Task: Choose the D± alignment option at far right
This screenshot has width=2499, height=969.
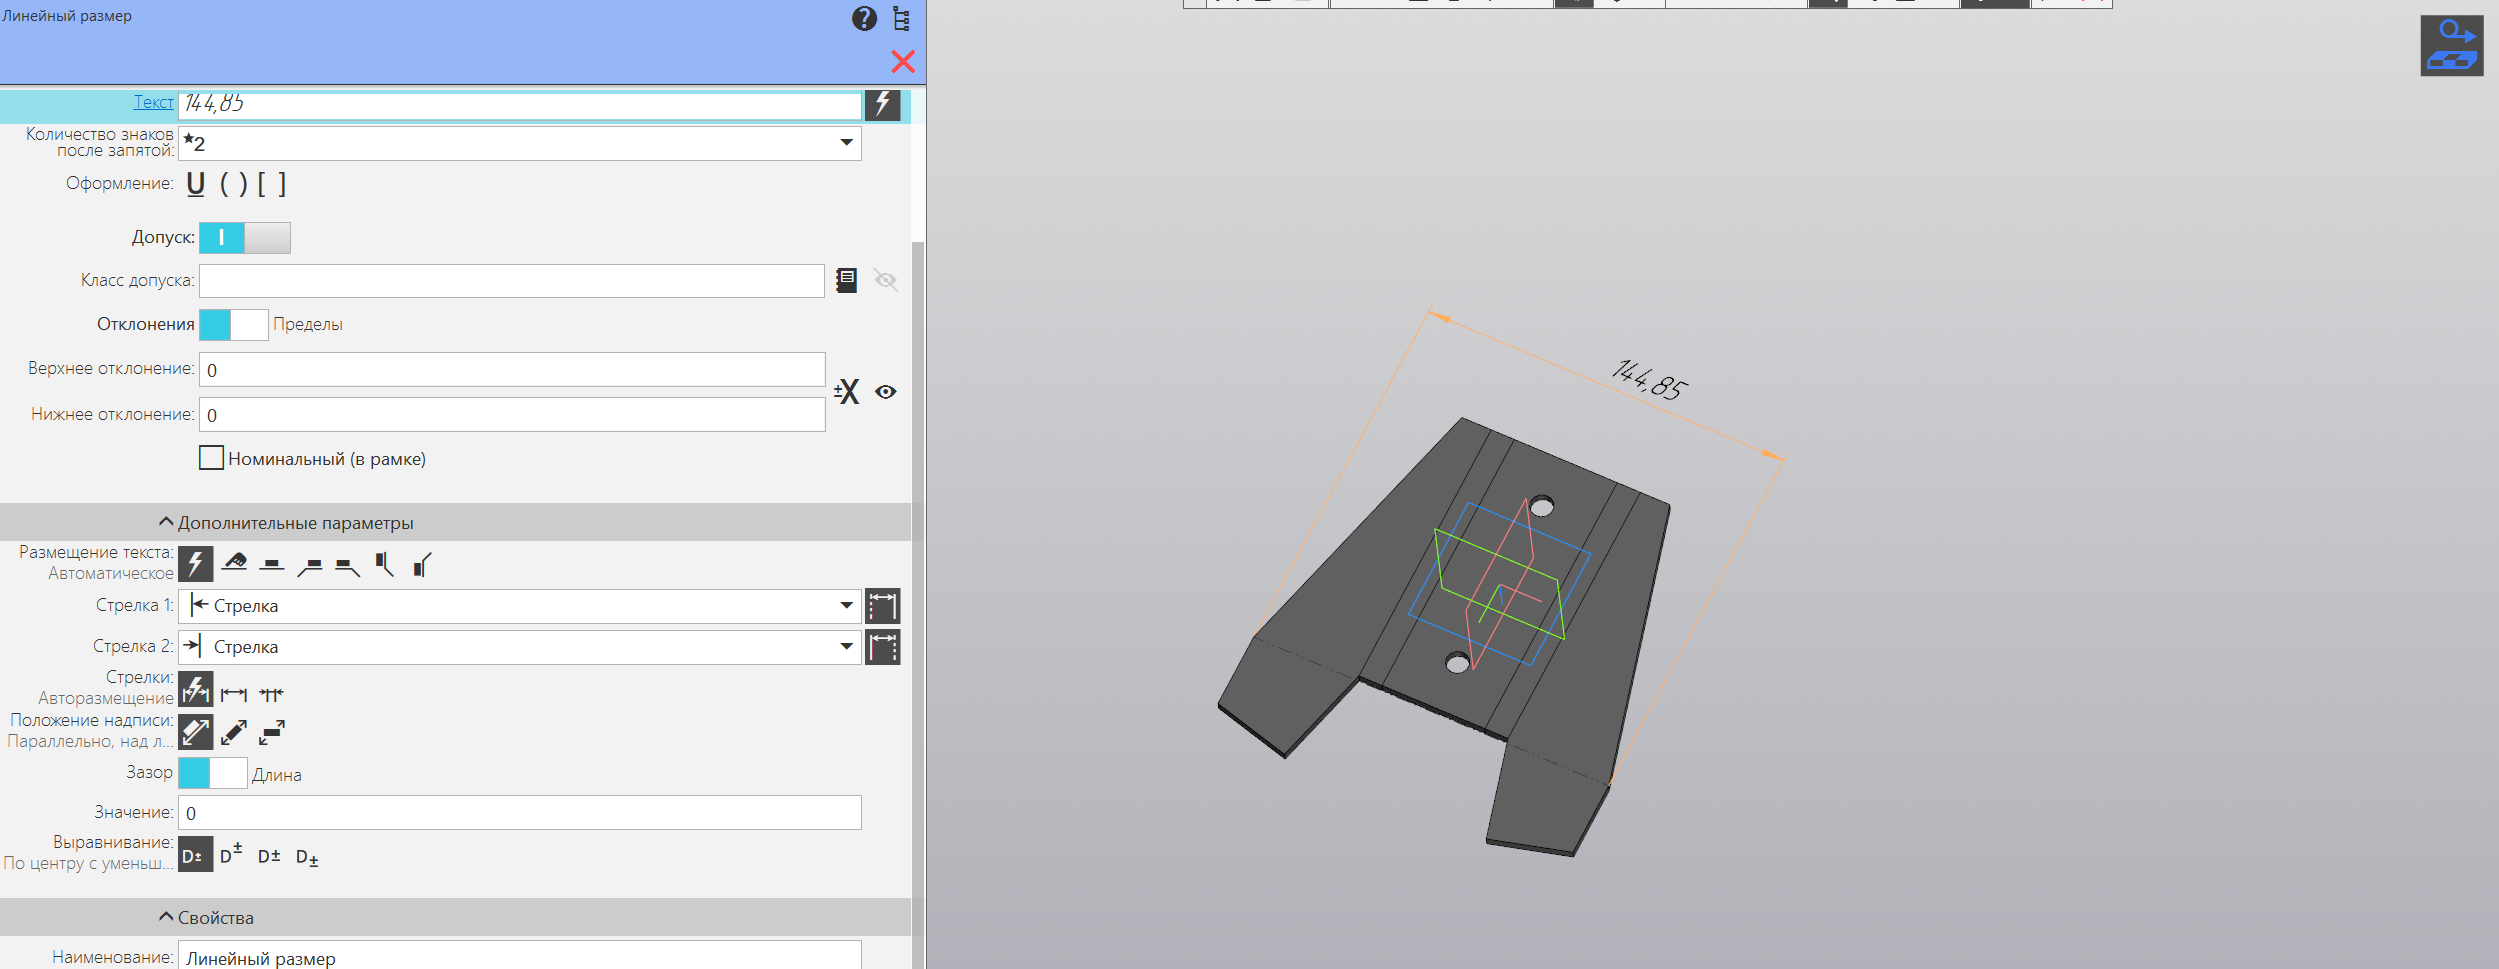Action: [x=307, y=858]
